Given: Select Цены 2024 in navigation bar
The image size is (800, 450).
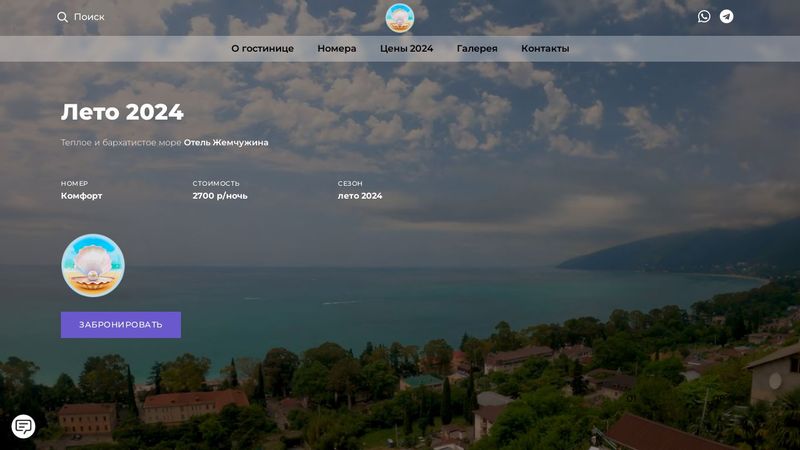Looking at the screenshot, I should pos(406,49).
